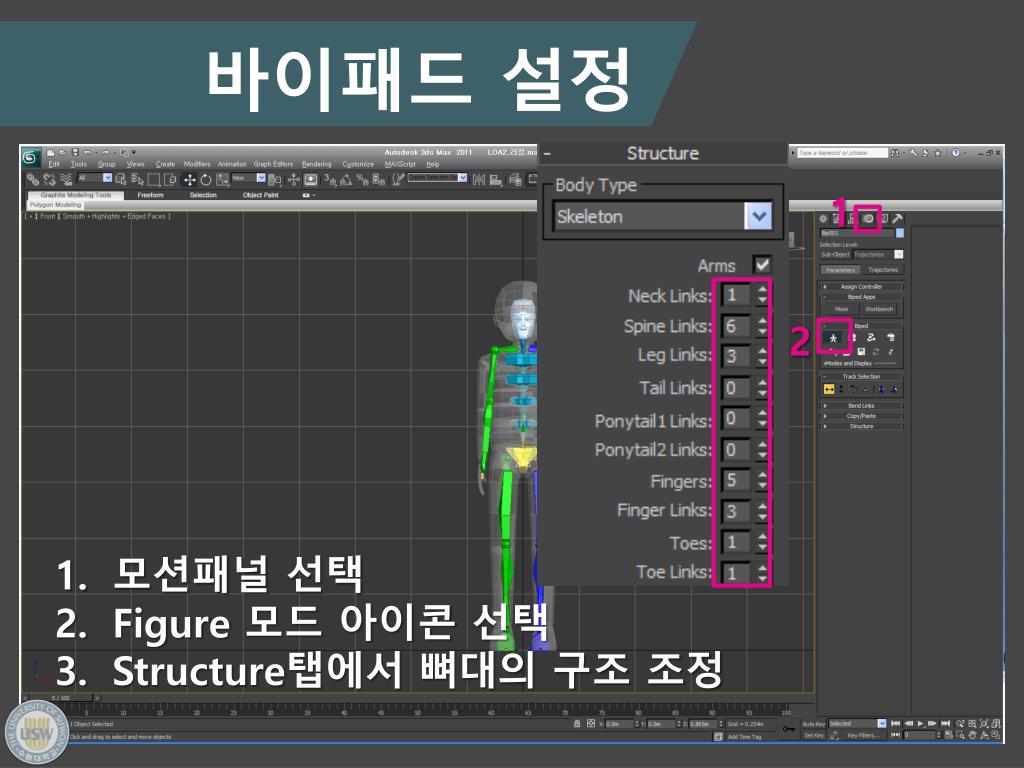1024x768 pixels.
Task: Toggle Set Key animation mode
Action: coord(814,735)
